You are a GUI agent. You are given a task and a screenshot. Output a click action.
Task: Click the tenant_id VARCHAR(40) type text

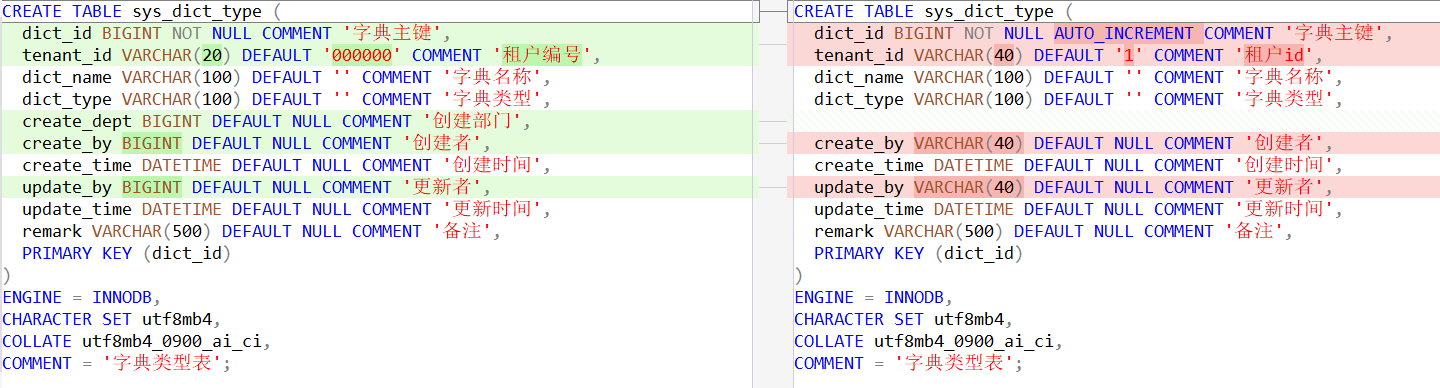pos(969,55)
